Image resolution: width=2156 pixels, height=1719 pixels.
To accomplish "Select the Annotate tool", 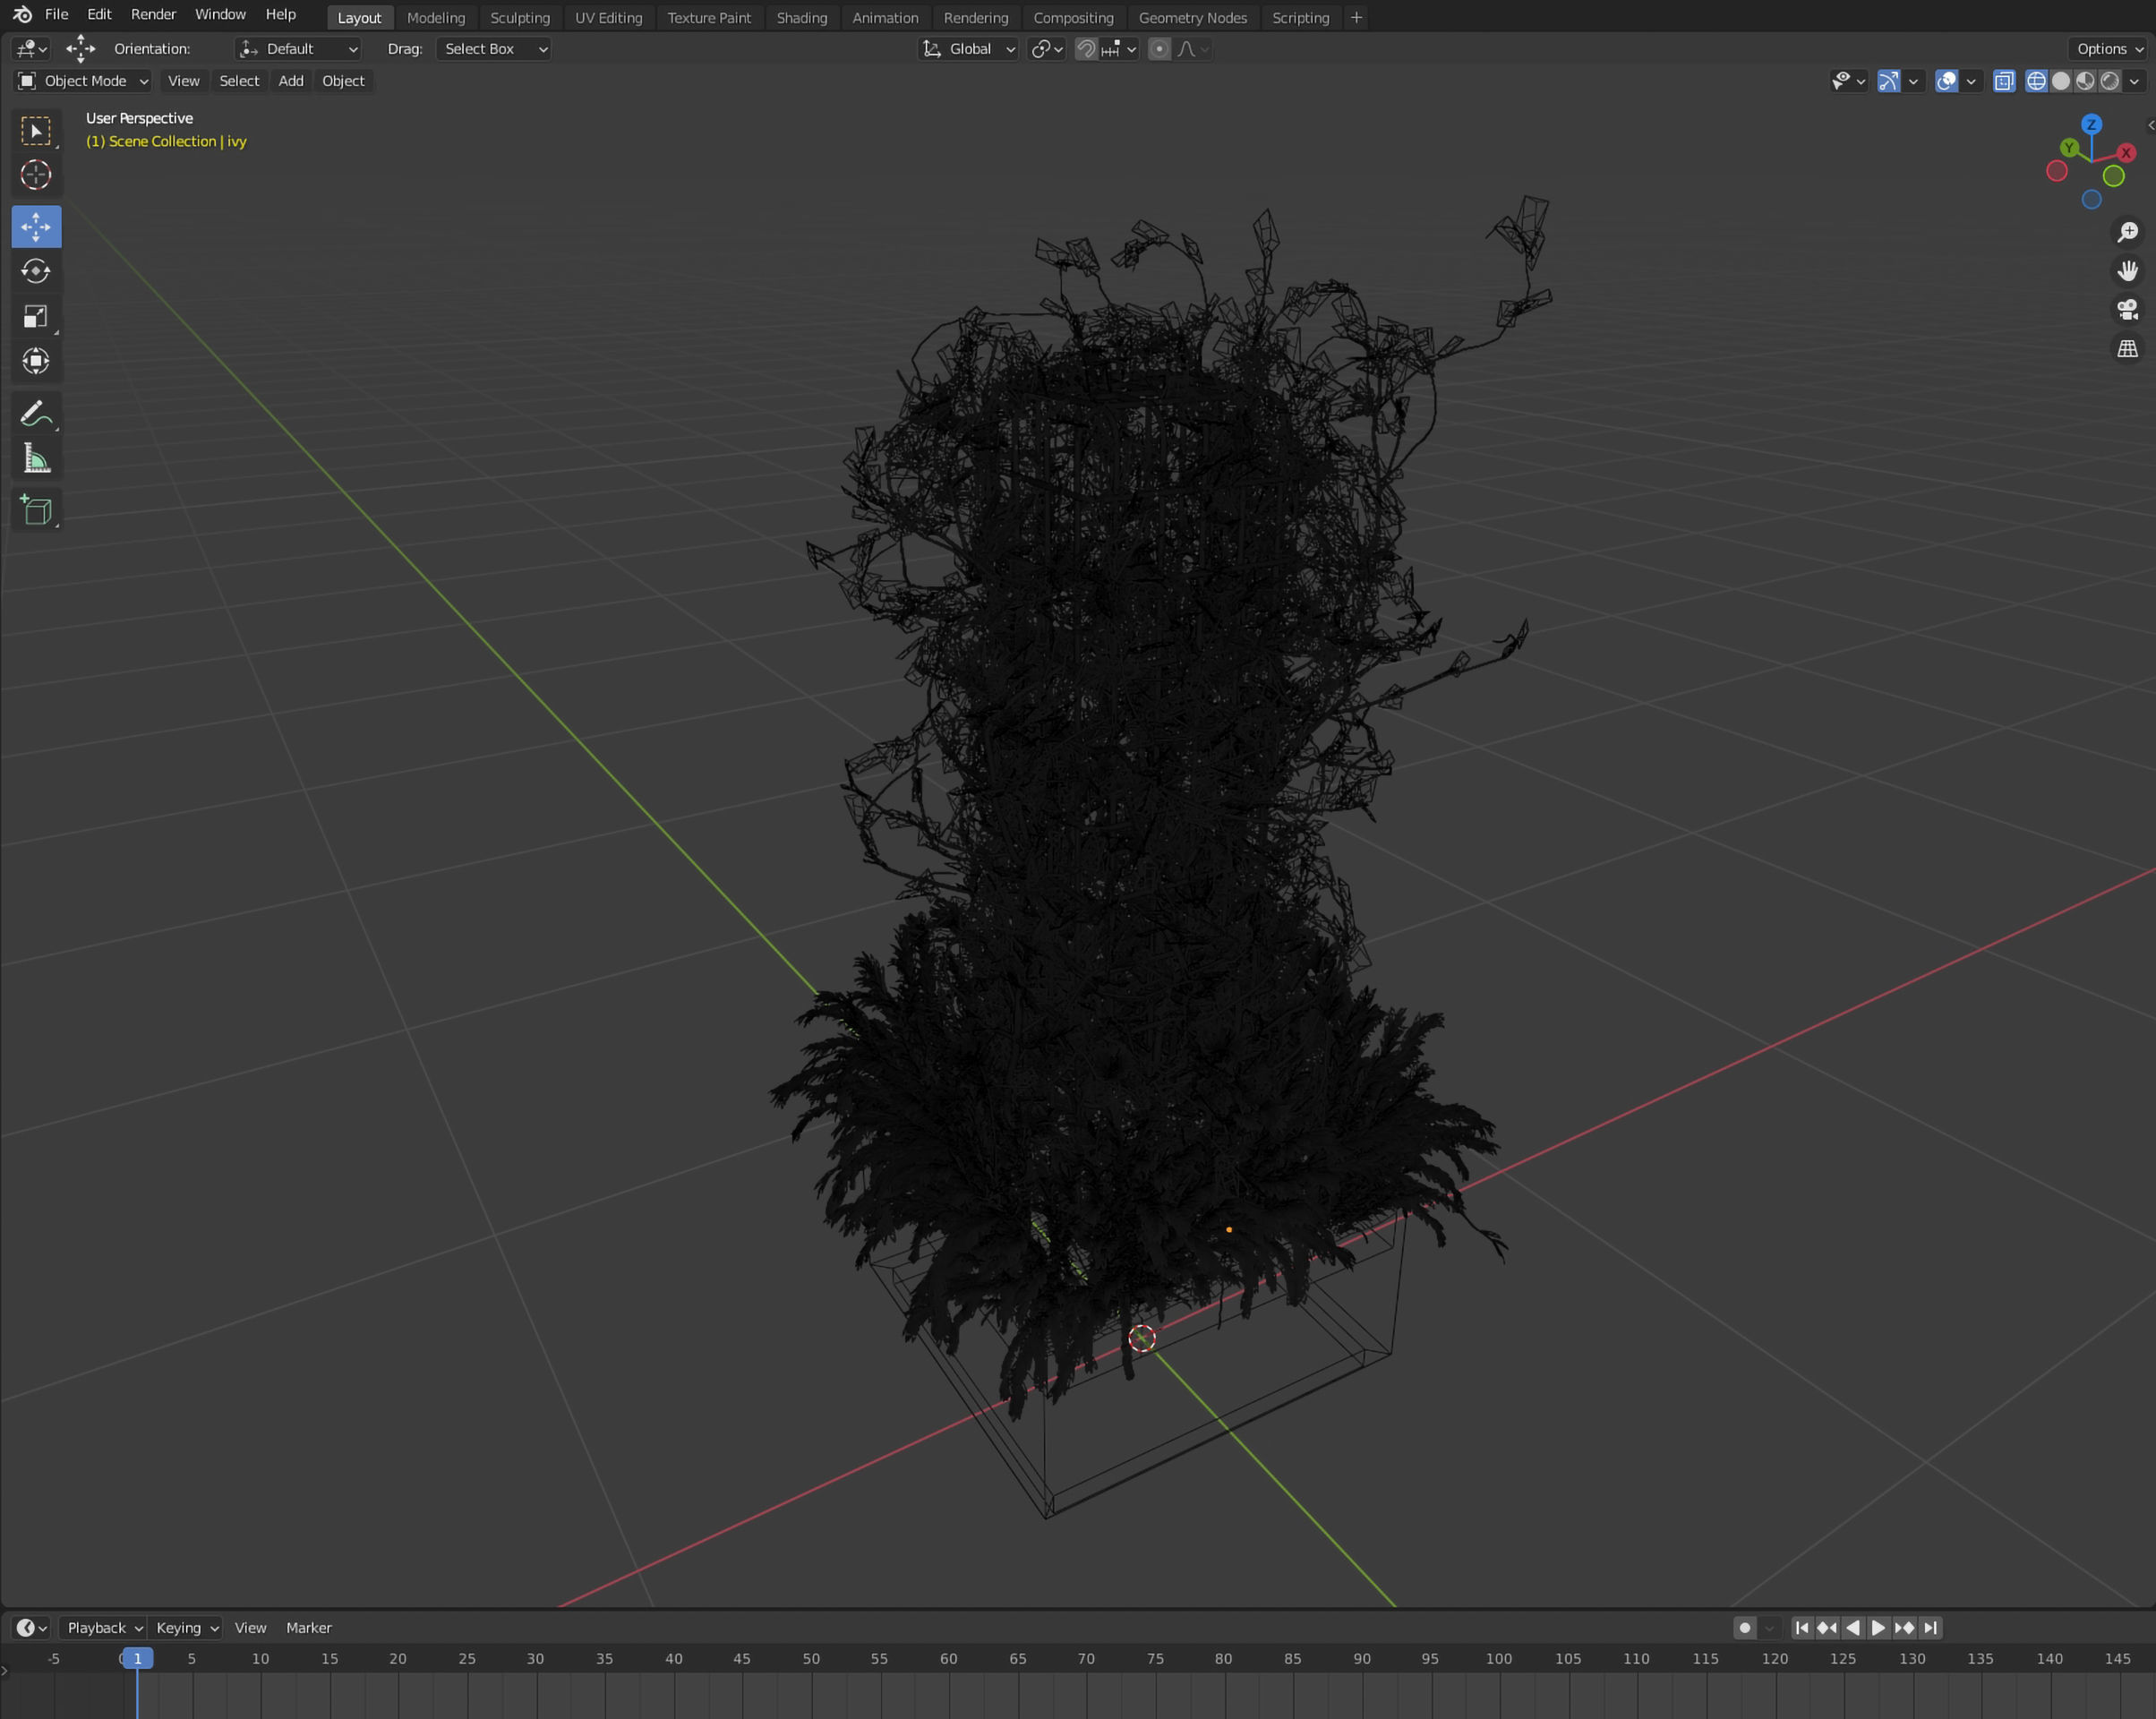I will click(36, 412).
